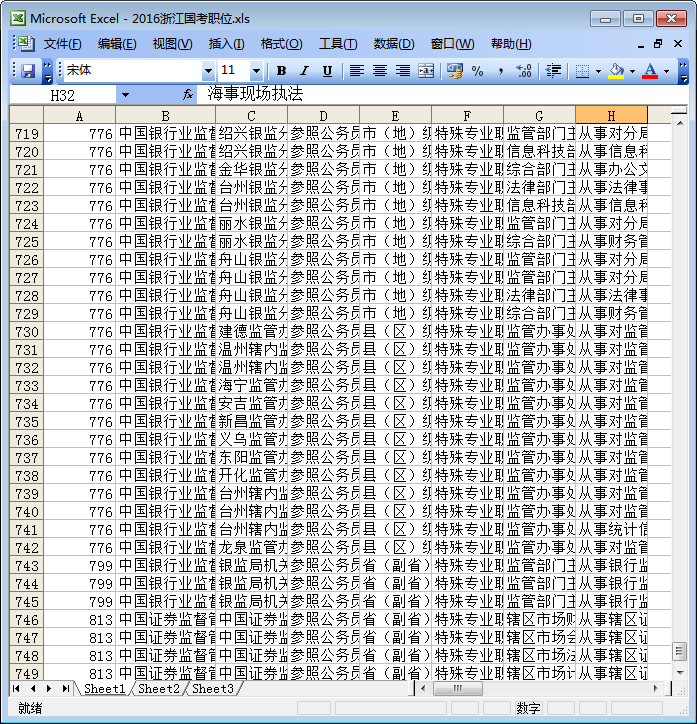
Task: Apply Currency style format
Action: click(x=455, y=71)
